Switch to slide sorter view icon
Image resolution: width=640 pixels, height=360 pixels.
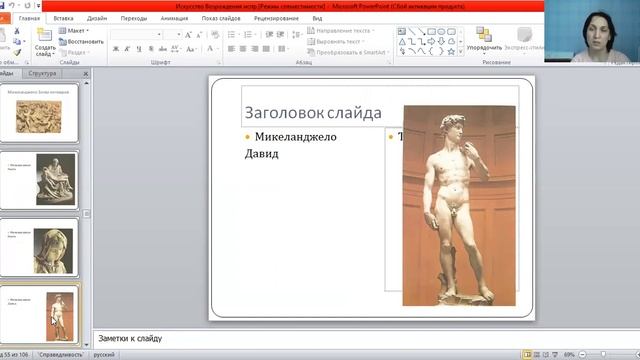click(x=537, y=355)
